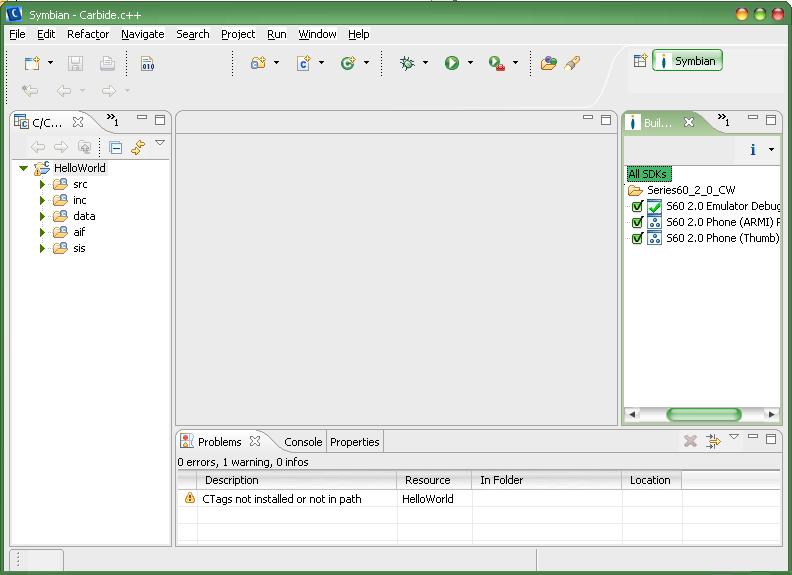Click the Back navigation arrow in toolbar

64,90
